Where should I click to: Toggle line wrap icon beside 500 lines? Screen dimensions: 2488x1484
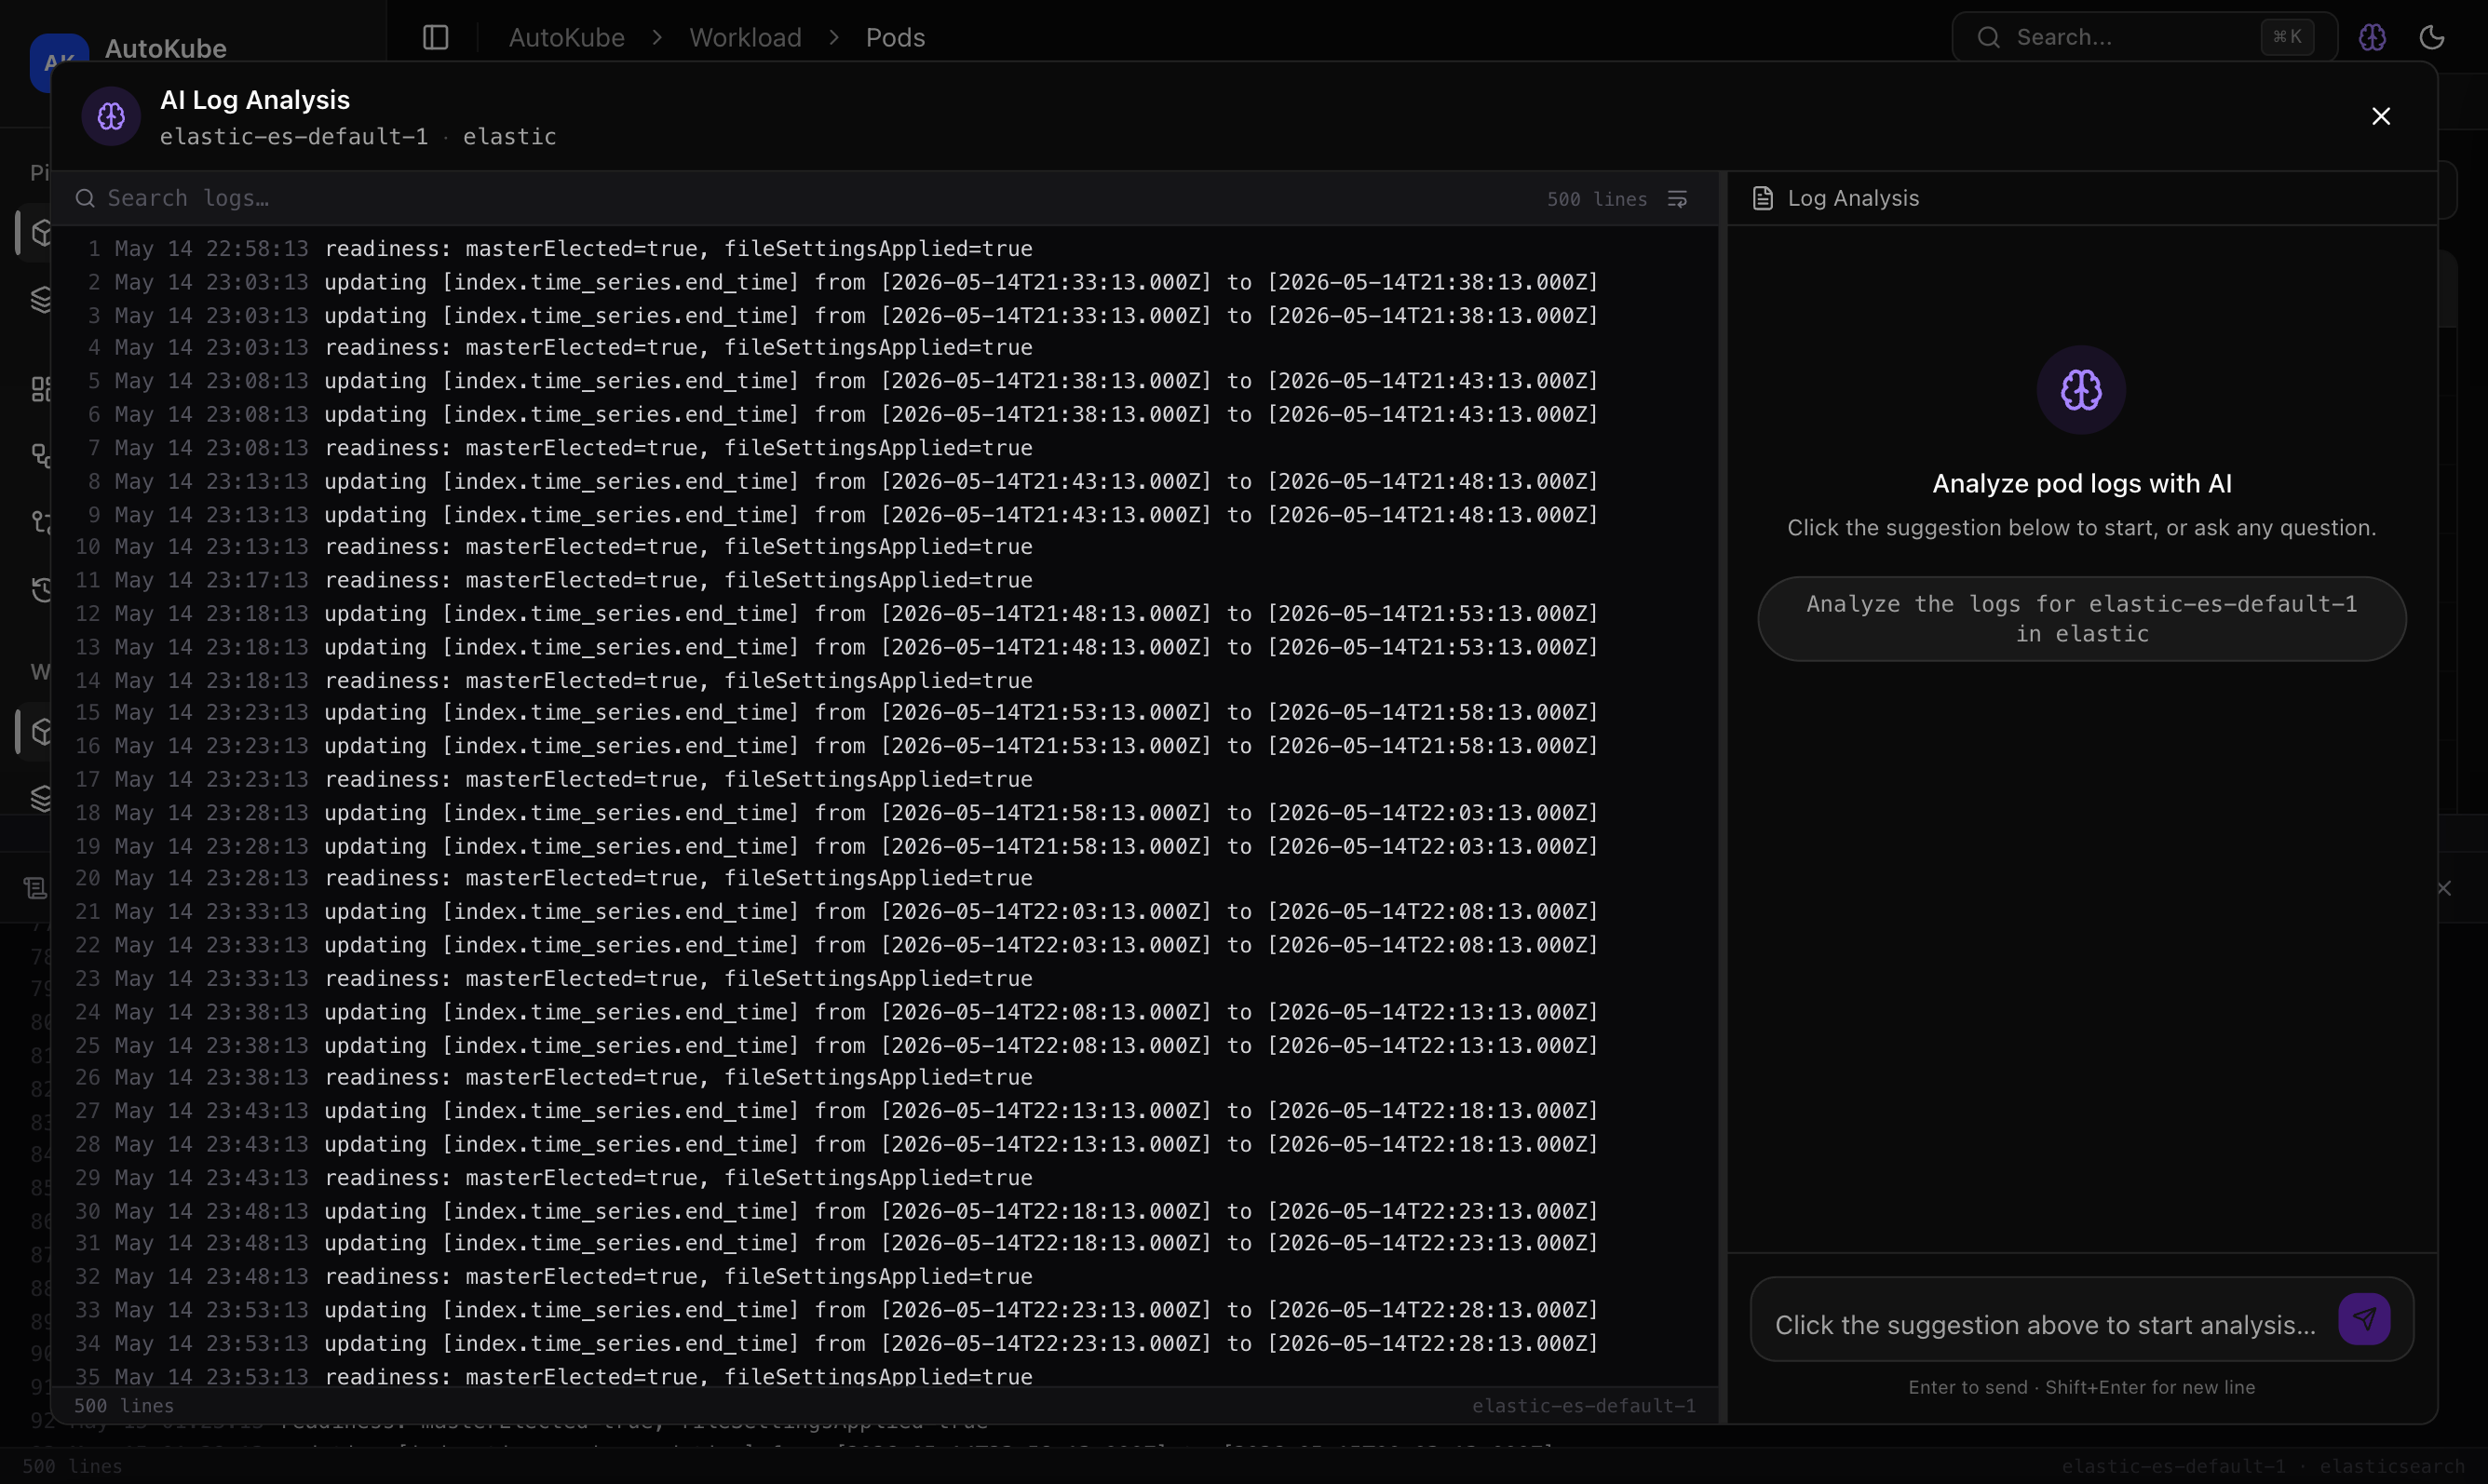(x=1677, y=199)
